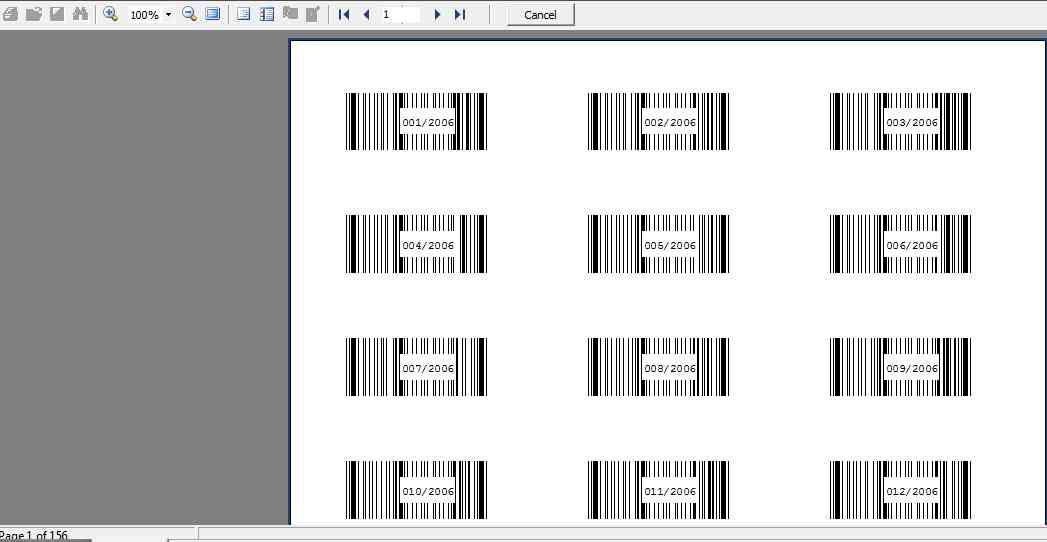Click the grayed pages icon in toolbar
Image resolution: width=1047 pixels, height=542 pixels.
290,14
